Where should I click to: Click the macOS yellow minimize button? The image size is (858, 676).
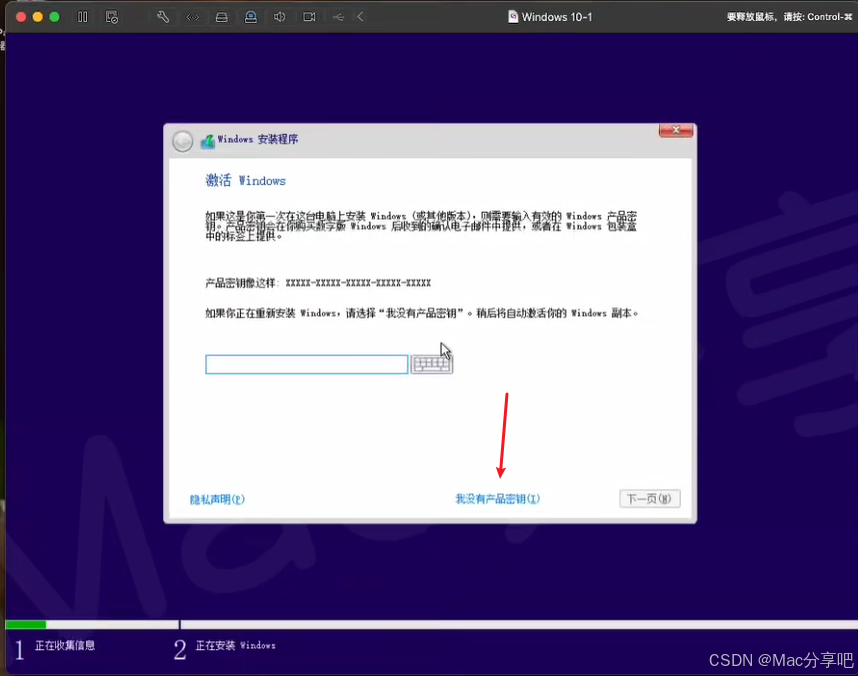tap(38, 17)
